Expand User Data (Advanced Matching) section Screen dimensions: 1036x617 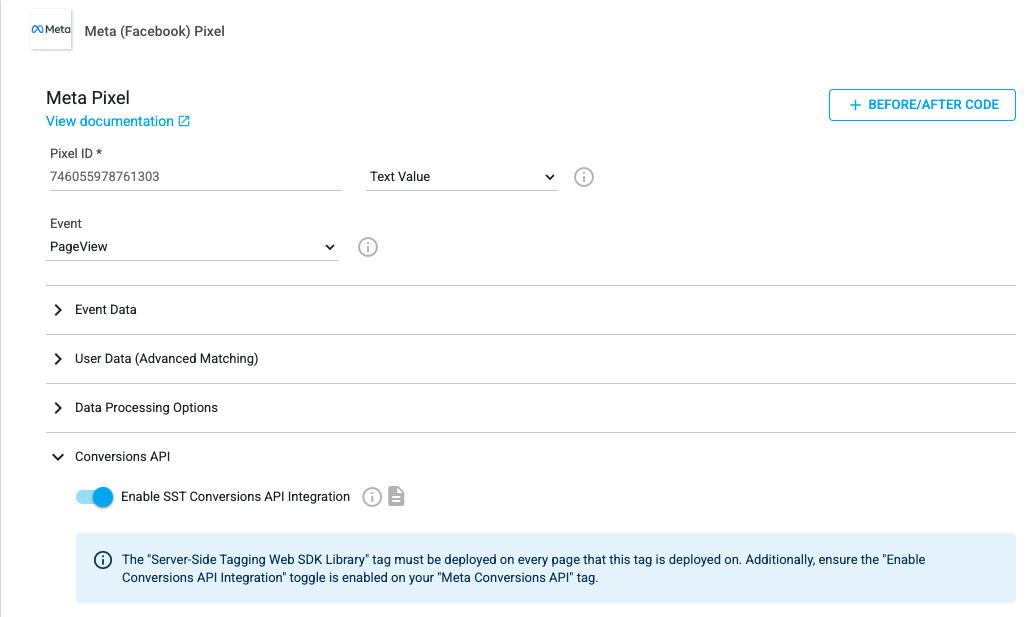pos(166,359)
